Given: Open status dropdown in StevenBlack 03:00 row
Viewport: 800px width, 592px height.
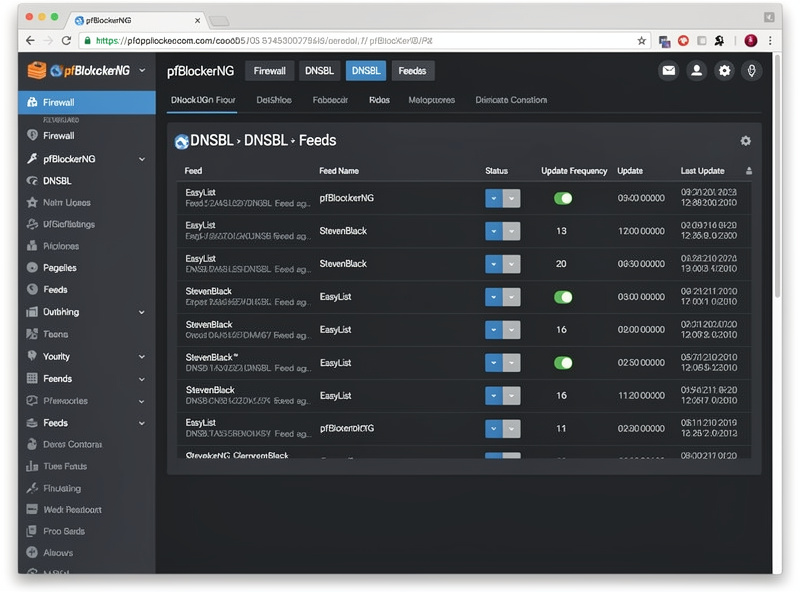Looking at the screenshot, I should 503,297.
